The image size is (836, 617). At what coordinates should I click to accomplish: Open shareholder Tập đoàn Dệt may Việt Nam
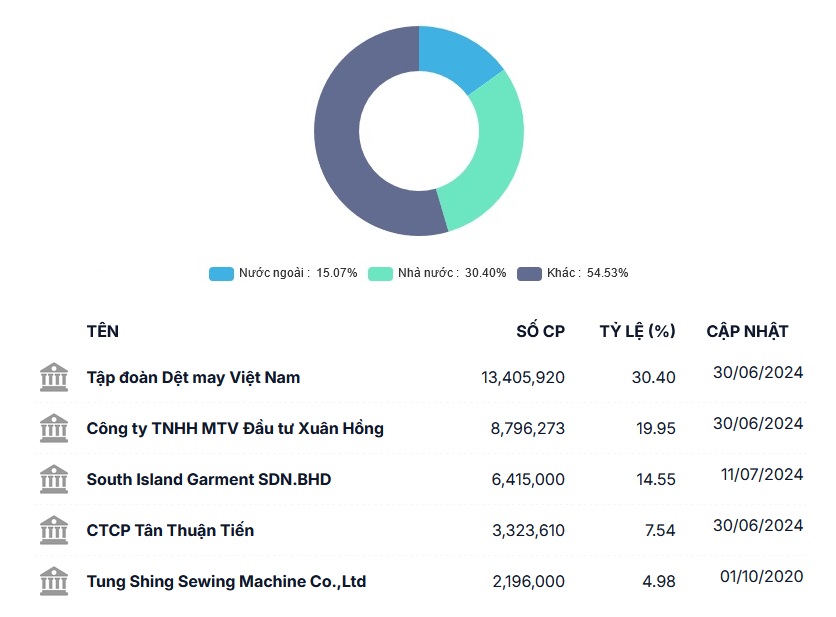194,378
